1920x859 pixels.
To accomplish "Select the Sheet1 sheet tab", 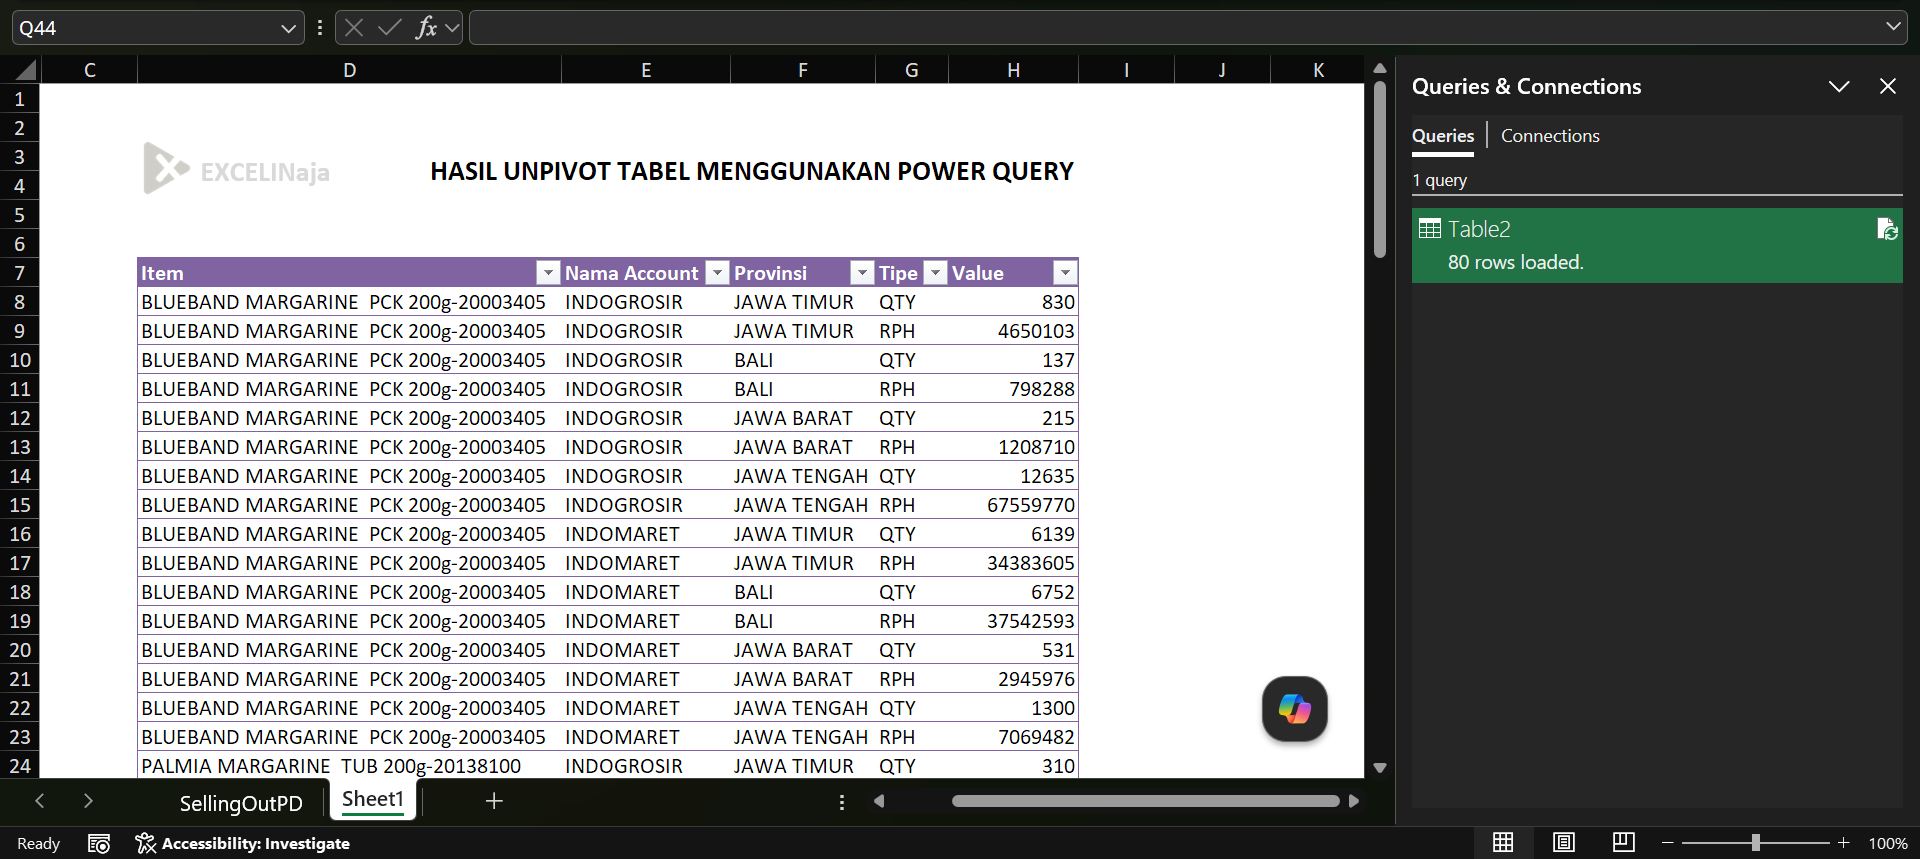I will 373,799.
